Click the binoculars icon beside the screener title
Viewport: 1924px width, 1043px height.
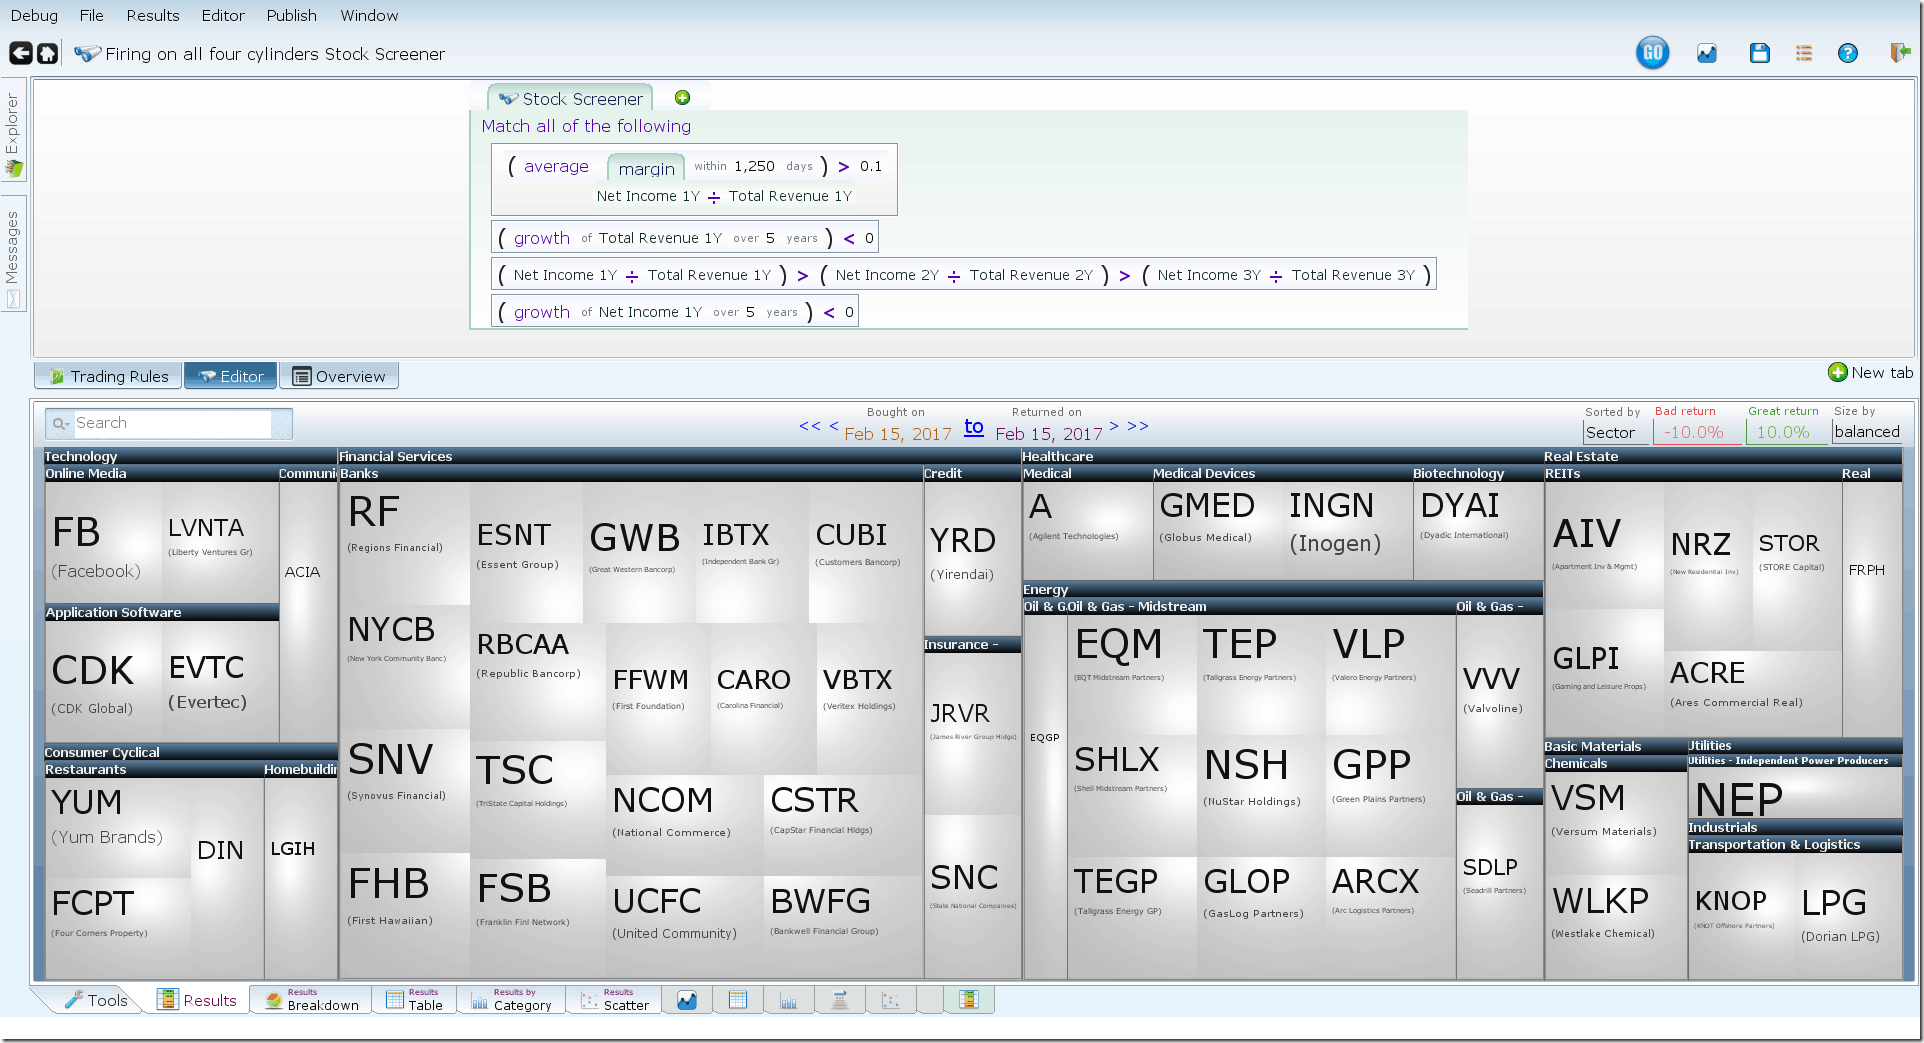tap(88, 54)
